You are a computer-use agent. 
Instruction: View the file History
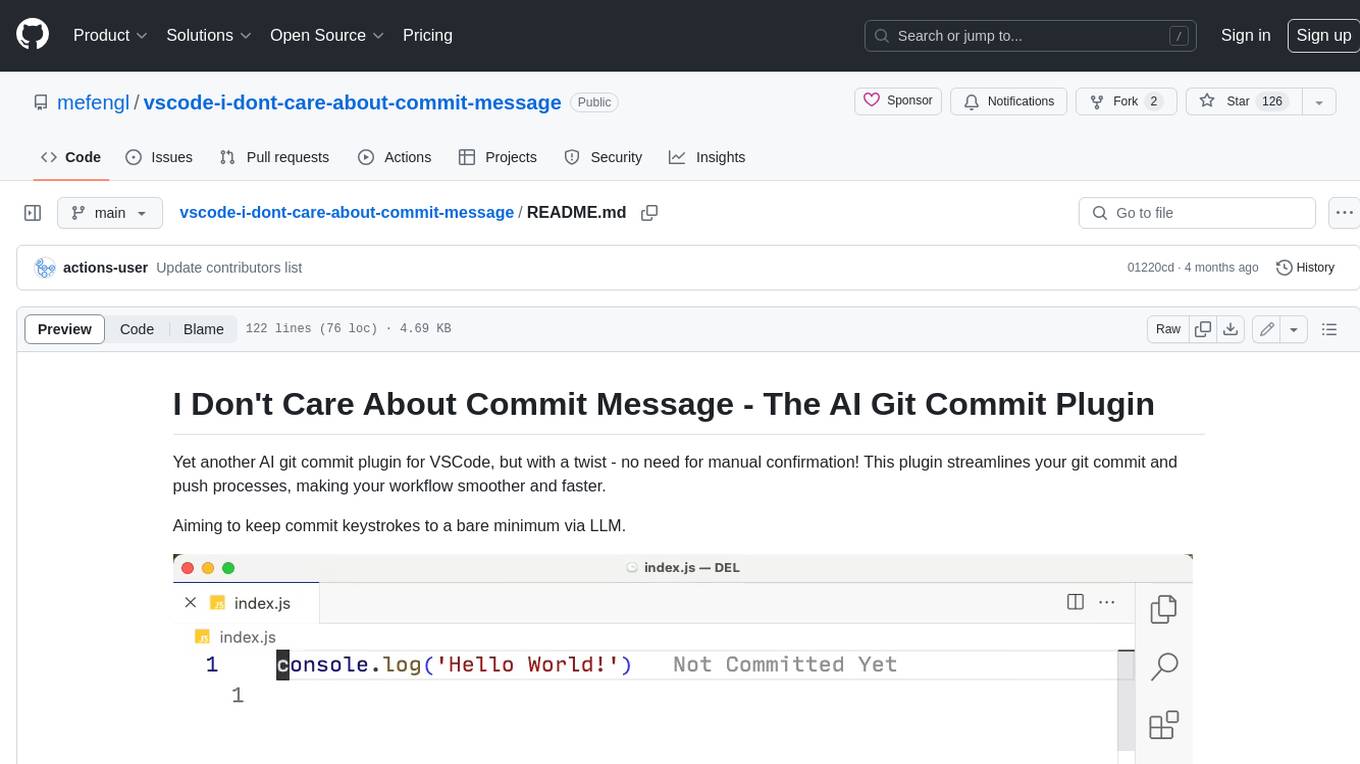pos(1305,268)
